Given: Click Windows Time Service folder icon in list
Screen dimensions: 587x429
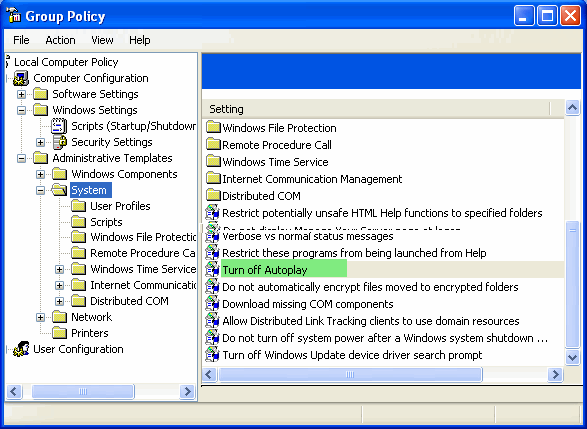Looking at the screenshot, I should [213, 161].
